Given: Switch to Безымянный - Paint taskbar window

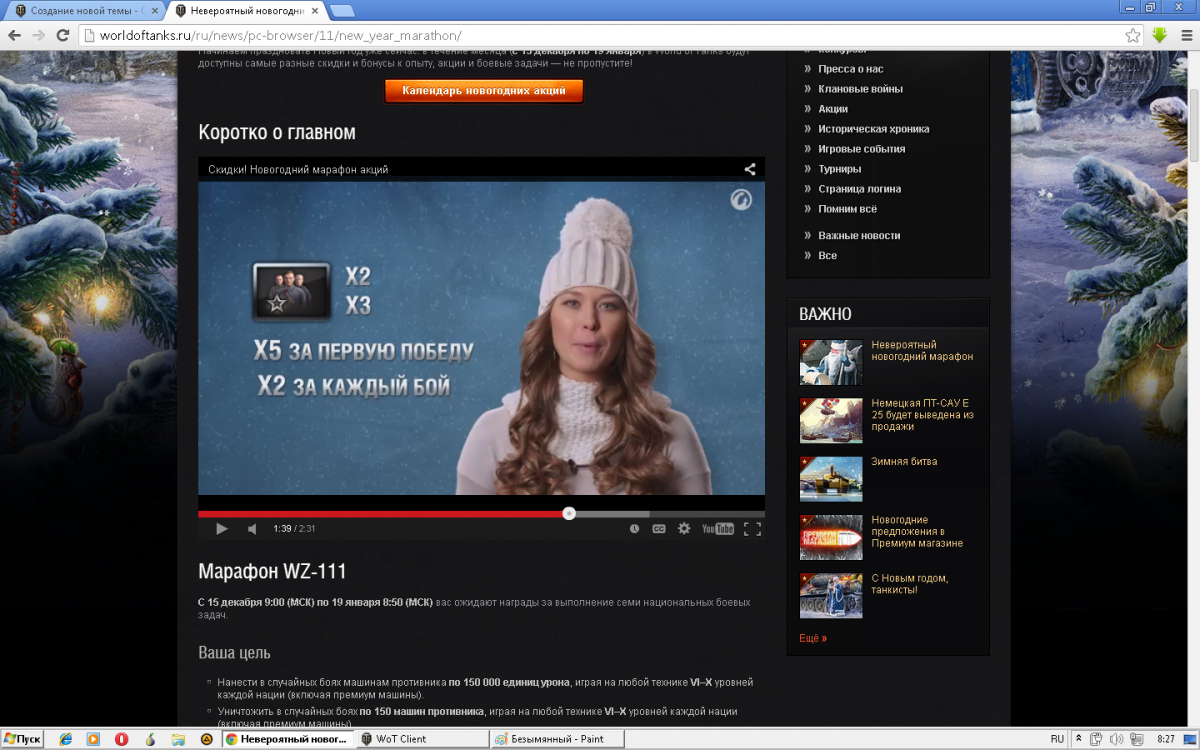Looking at the screenshot, I should [x=556, y=739].
